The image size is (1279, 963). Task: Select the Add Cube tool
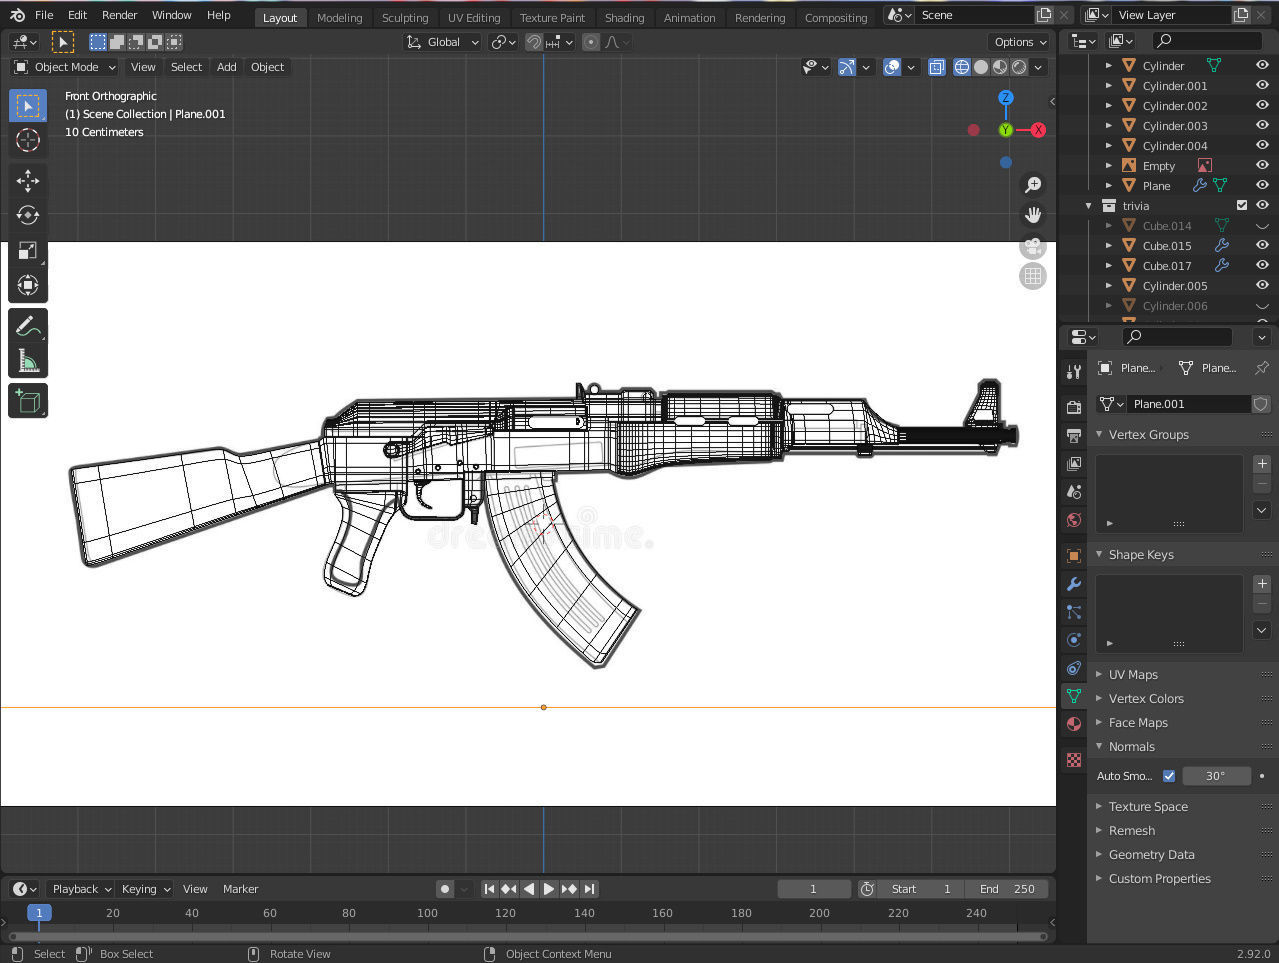(28, 402)
